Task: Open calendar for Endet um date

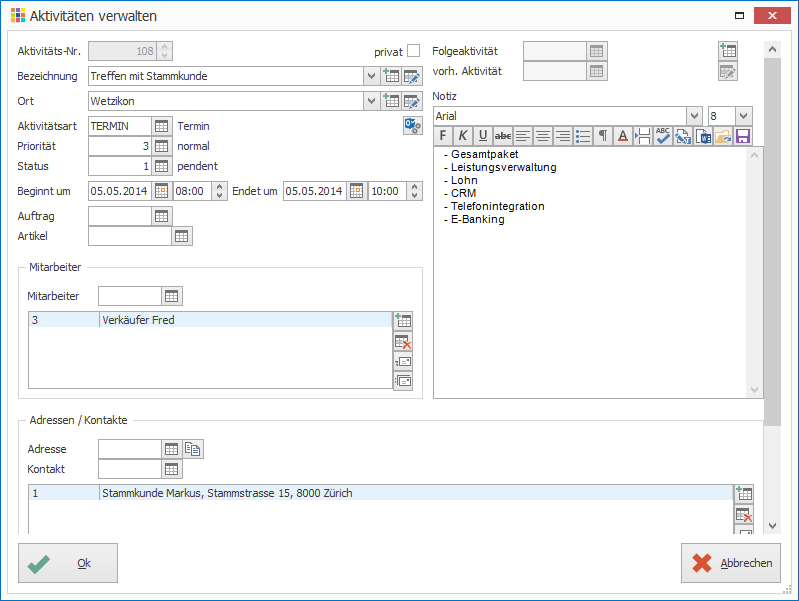Action: (x=357, y=191)
